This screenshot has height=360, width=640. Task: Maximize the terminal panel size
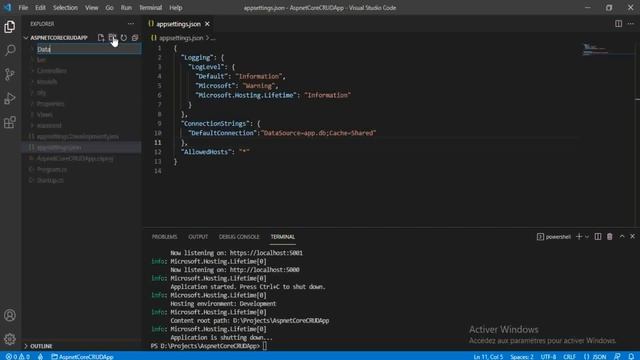[622, 237]
